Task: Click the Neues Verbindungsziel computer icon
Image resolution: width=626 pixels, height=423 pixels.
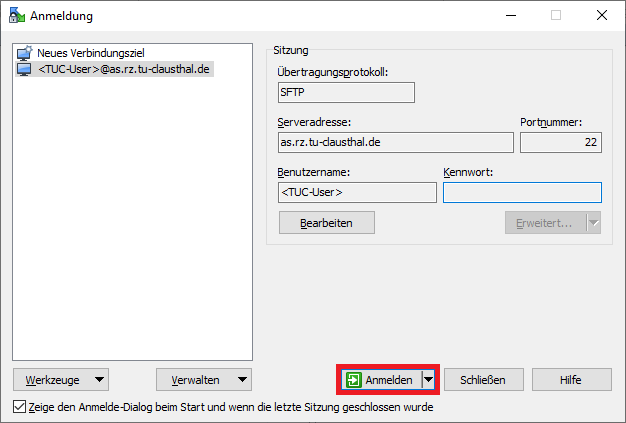Action: (x=25, y=53)
